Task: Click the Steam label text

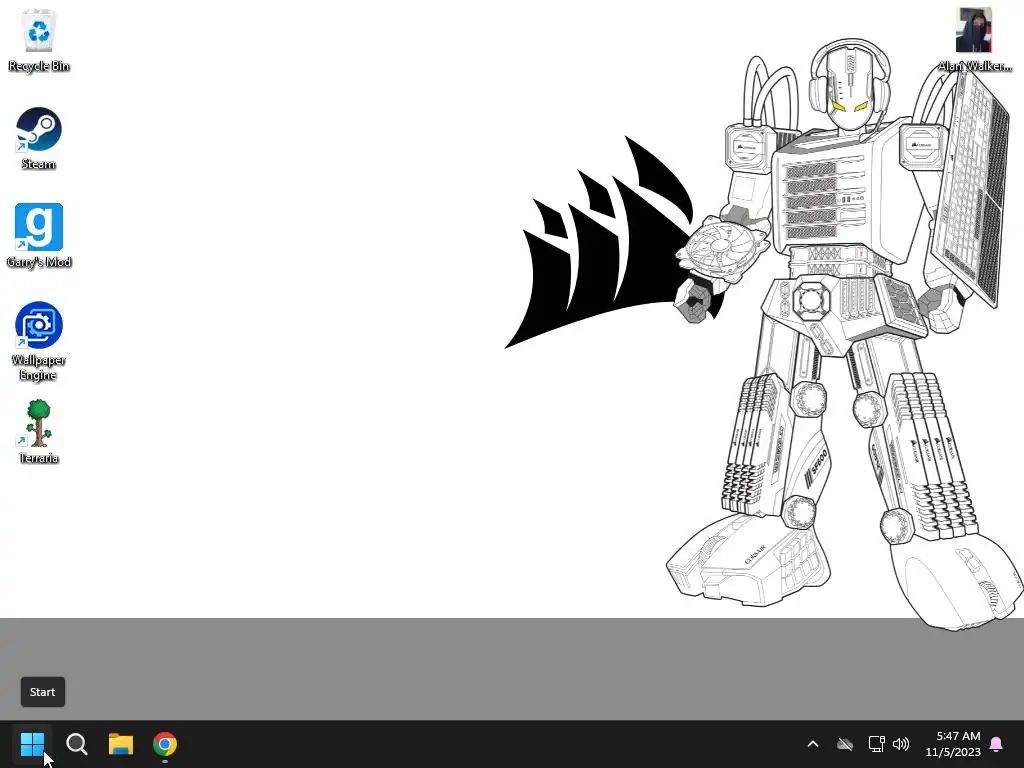Action: [39, 164]
